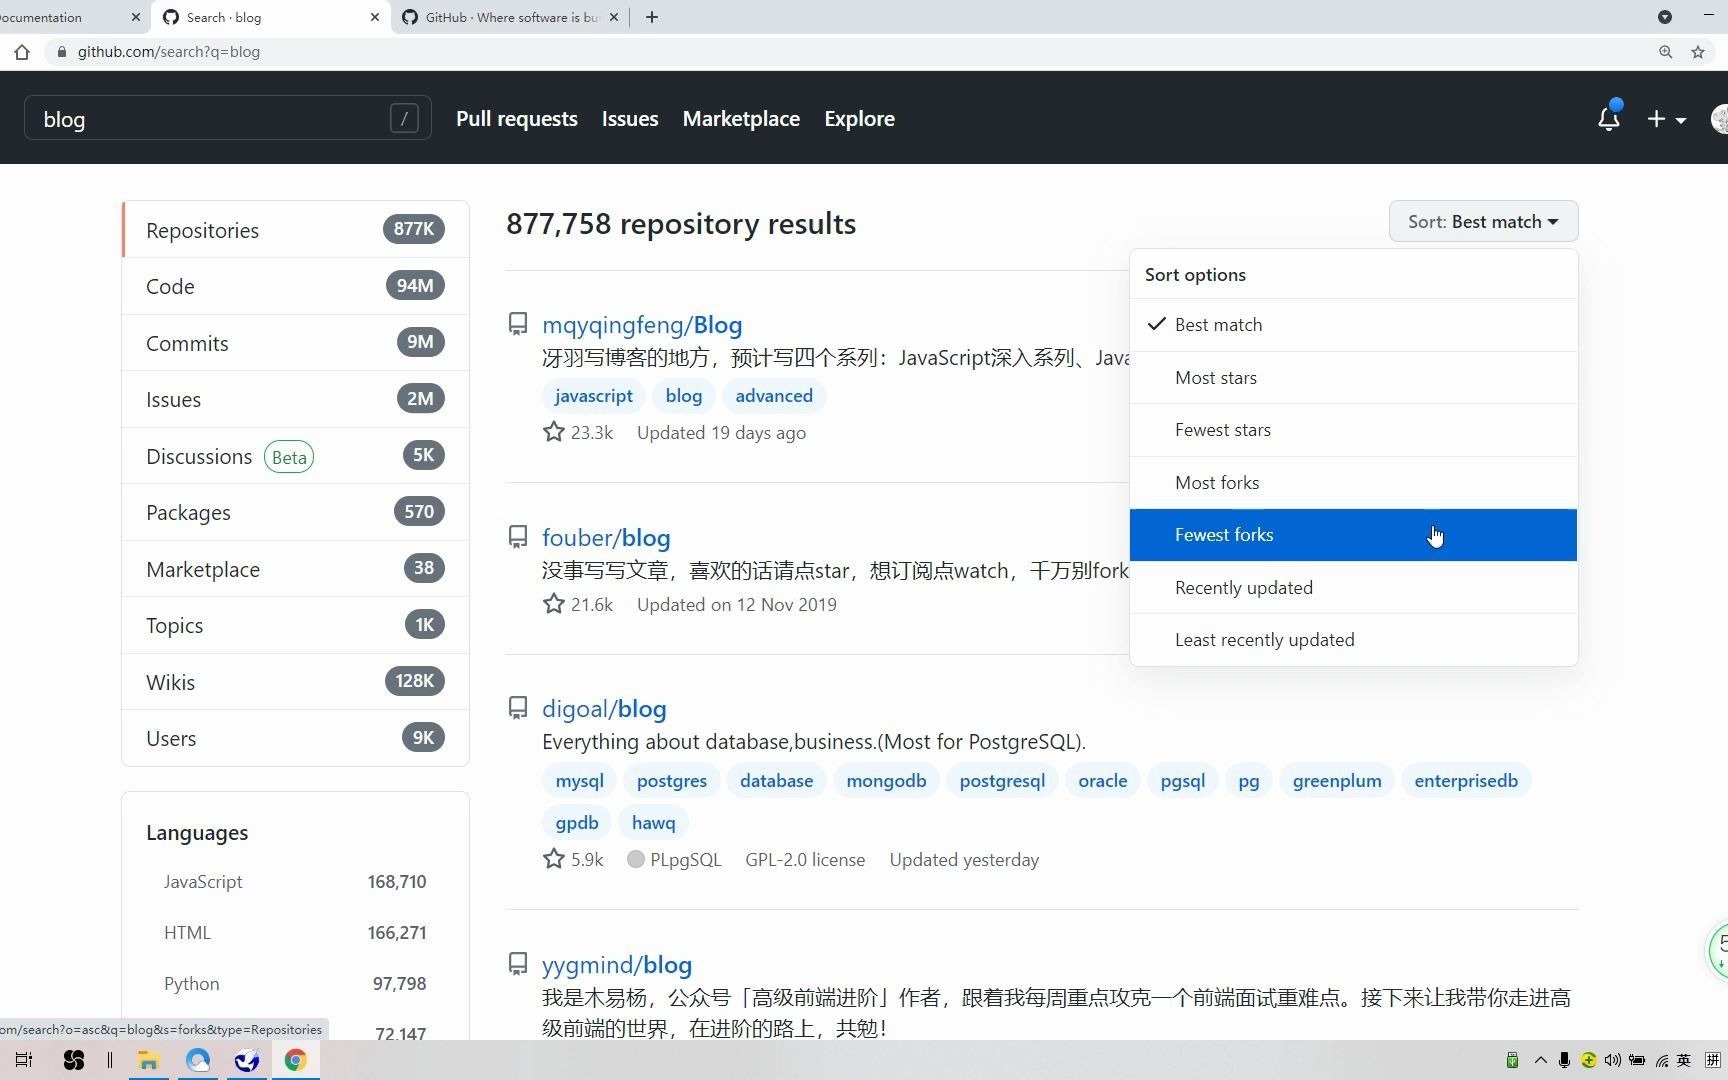
Task: Open Issues in the top navigation
Action: tap(630, 118)
